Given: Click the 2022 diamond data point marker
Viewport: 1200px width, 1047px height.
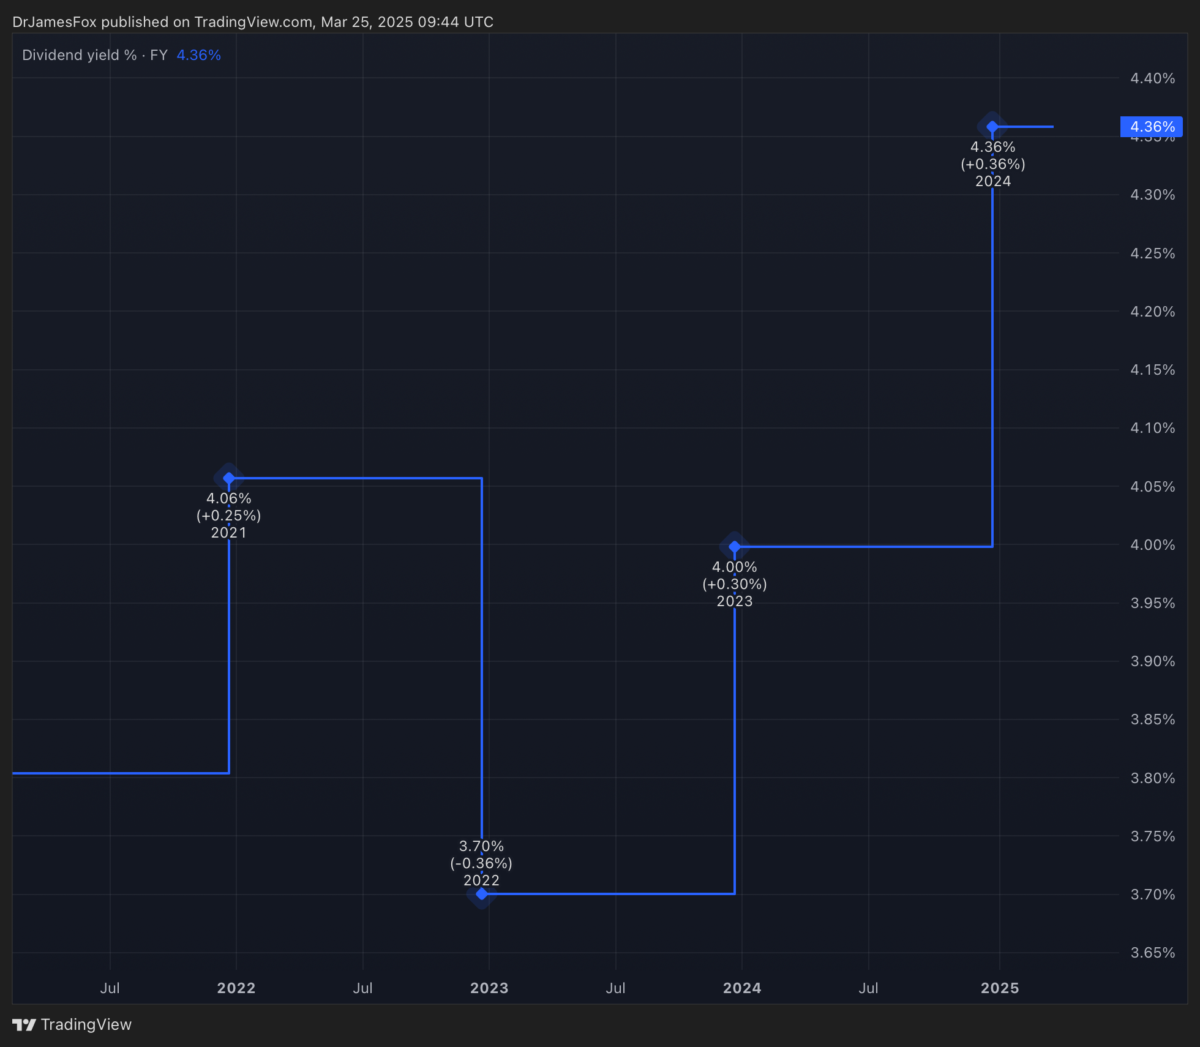Looking at the screenshot, I should pyautogui.click(x=482, y=894).
